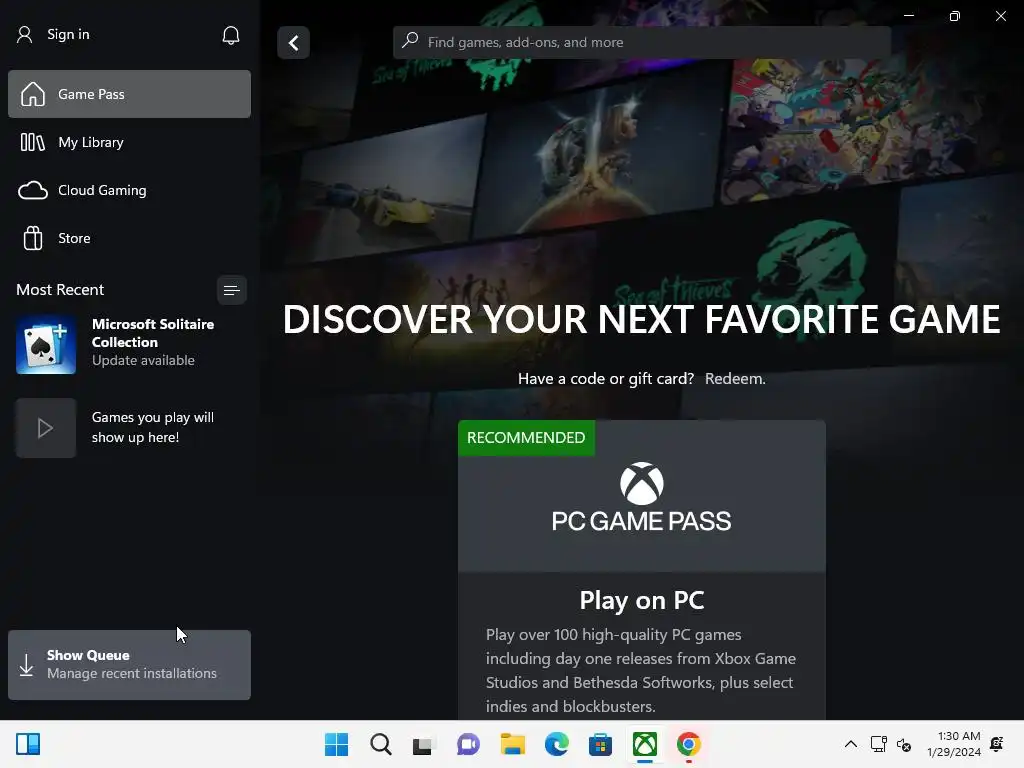Click the muted volume tray icon
The width and height of the screenshot is (1024, 768).
point(904,744)
